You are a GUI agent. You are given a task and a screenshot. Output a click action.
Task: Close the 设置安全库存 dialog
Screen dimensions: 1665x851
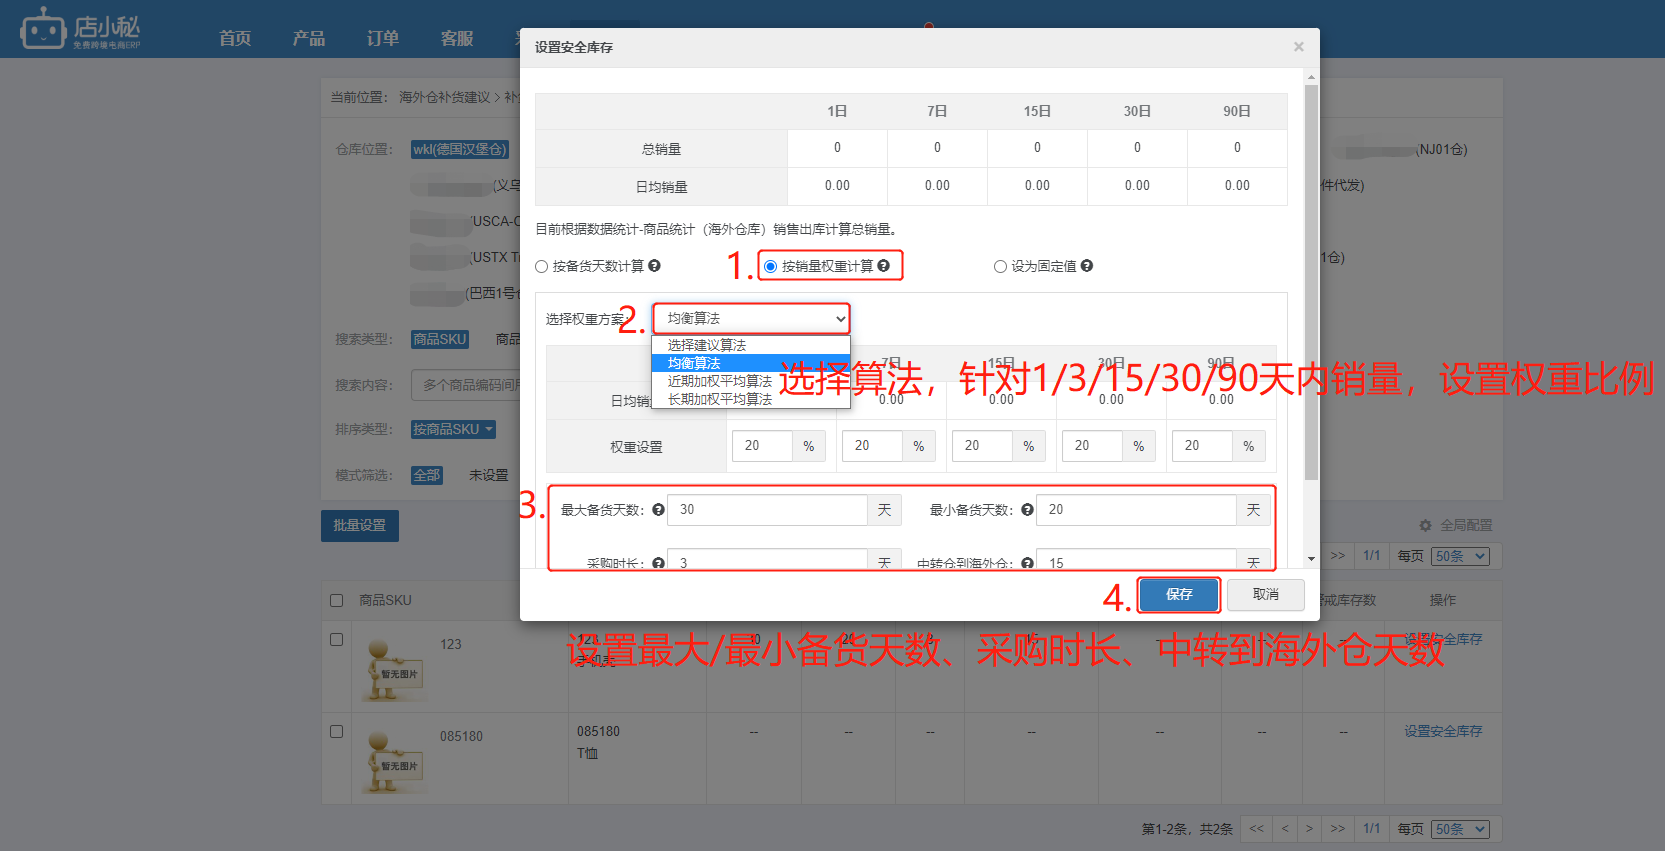point(1298,47)
